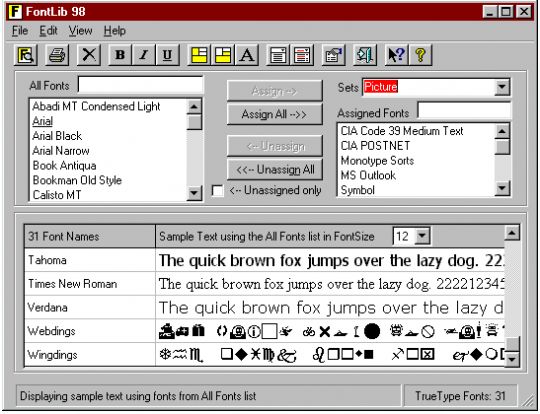This screenshot has height=414, width=540.
Task: Click the black text list icon
Action: point(278,55)
